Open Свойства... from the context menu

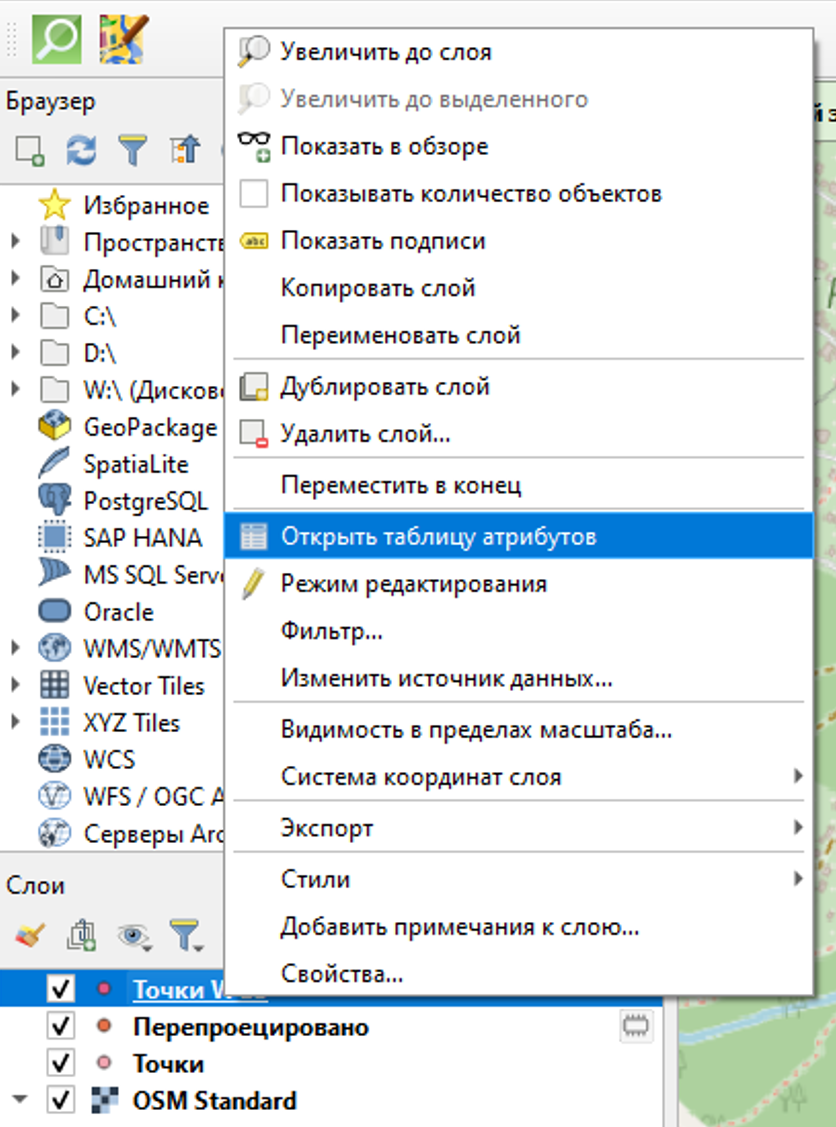342,973
